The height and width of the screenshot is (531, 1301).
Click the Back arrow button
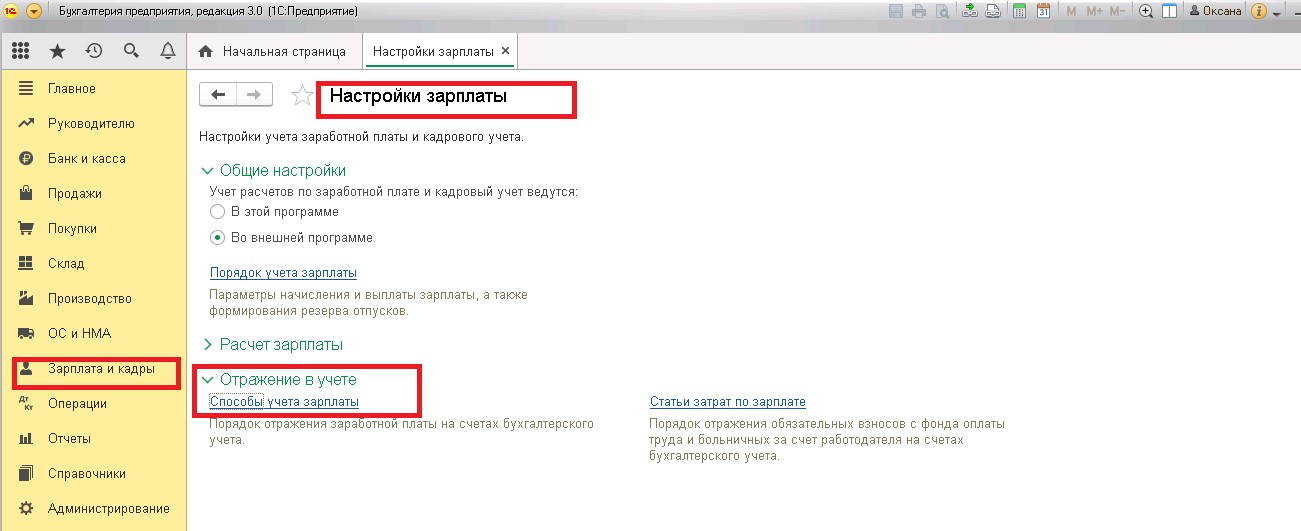coord(218,94)
